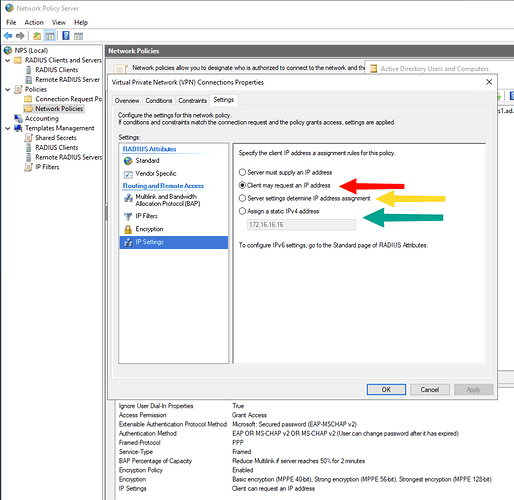Open the Action menu

pyautogui.click(x=34, y=22)
